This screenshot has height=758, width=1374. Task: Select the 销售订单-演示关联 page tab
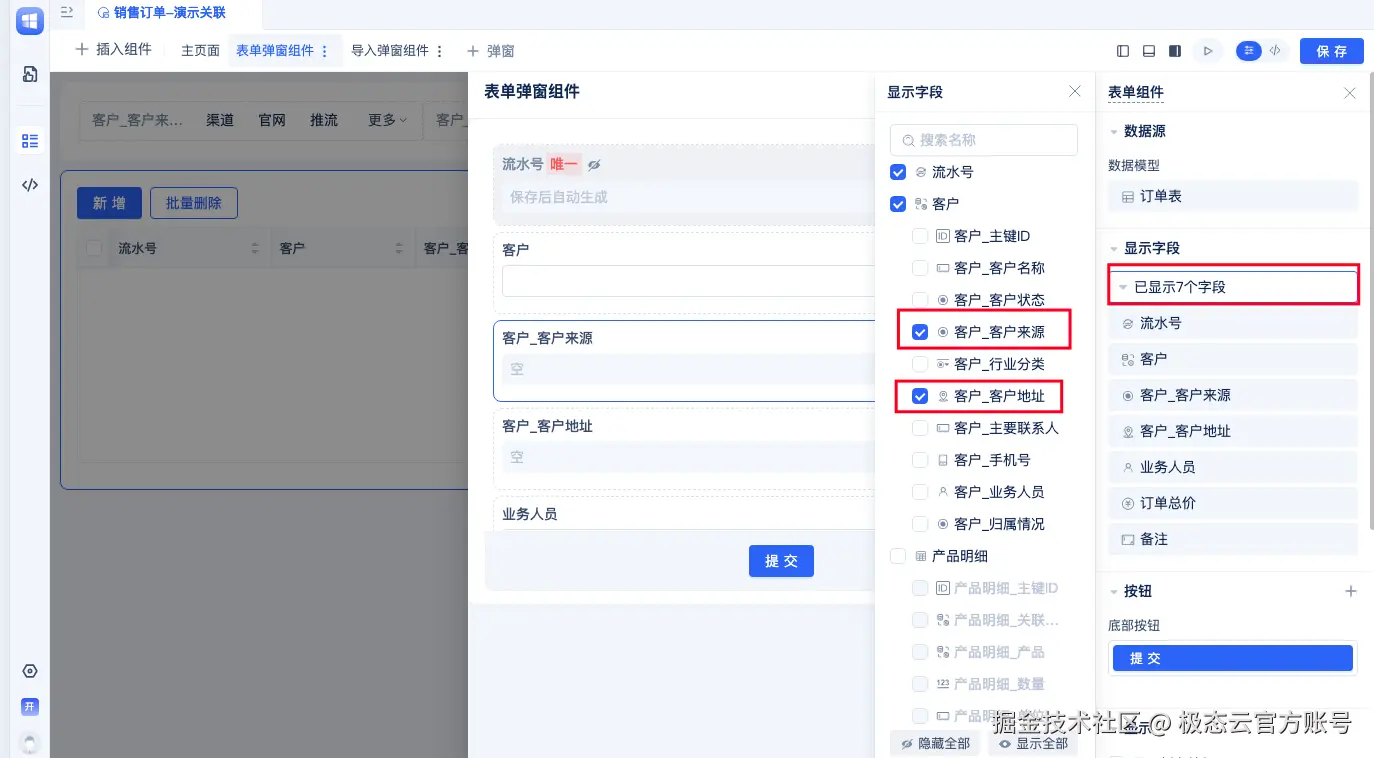point(162,13)
